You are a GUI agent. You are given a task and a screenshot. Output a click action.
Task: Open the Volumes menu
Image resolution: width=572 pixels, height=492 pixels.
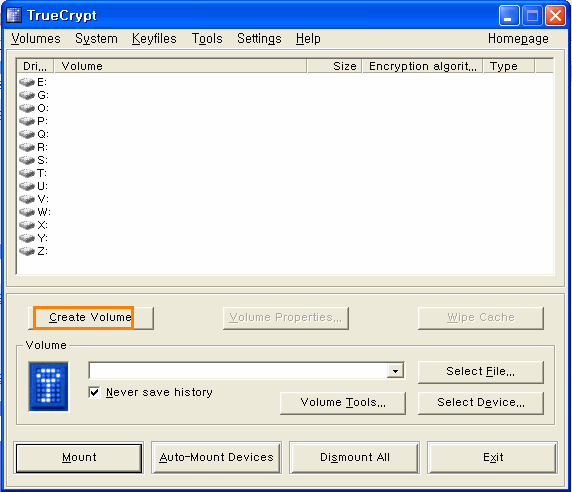click(36, 39)
